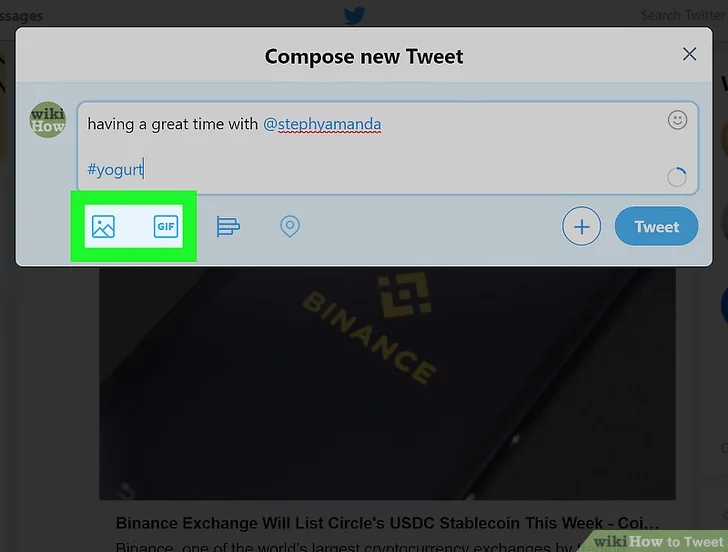Add another tweet with plus button

581,227
